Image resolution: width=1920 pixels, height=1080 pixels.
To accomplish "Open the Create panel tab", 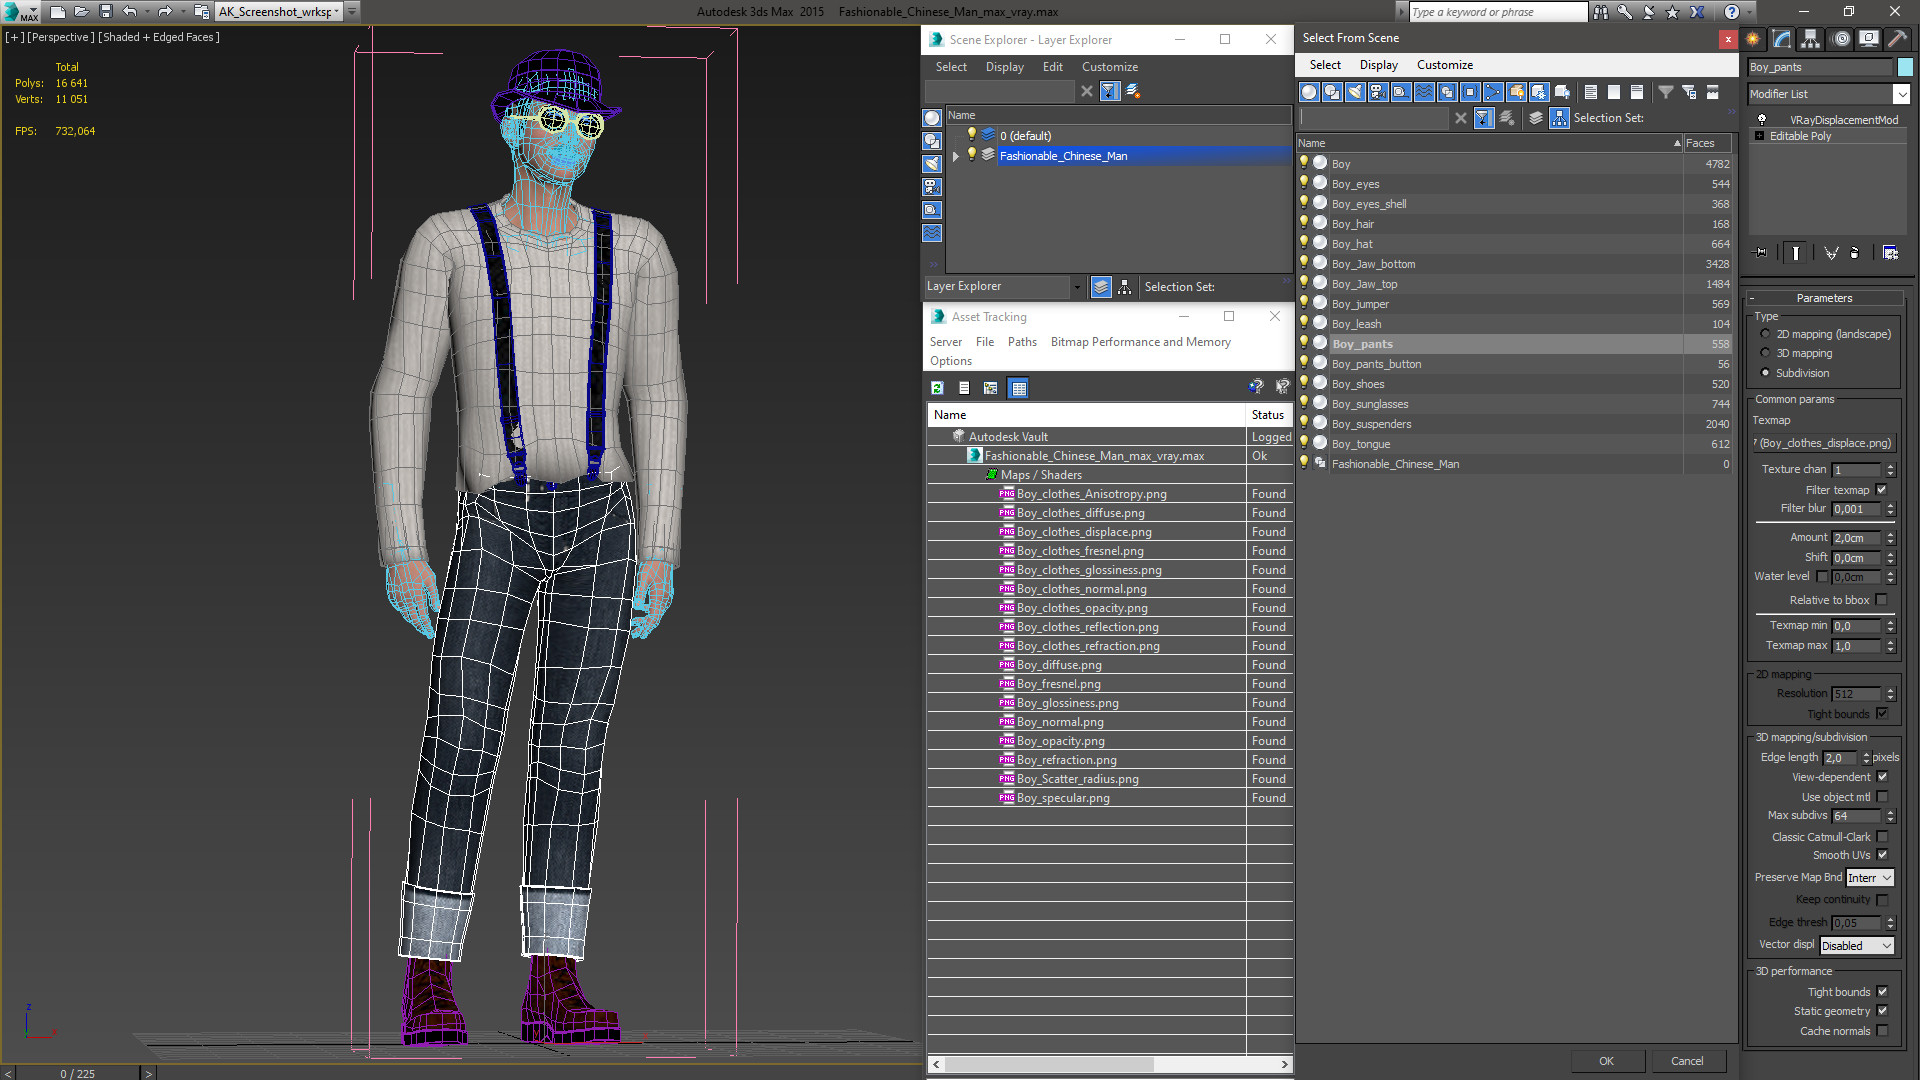I will coord(1753,39).
